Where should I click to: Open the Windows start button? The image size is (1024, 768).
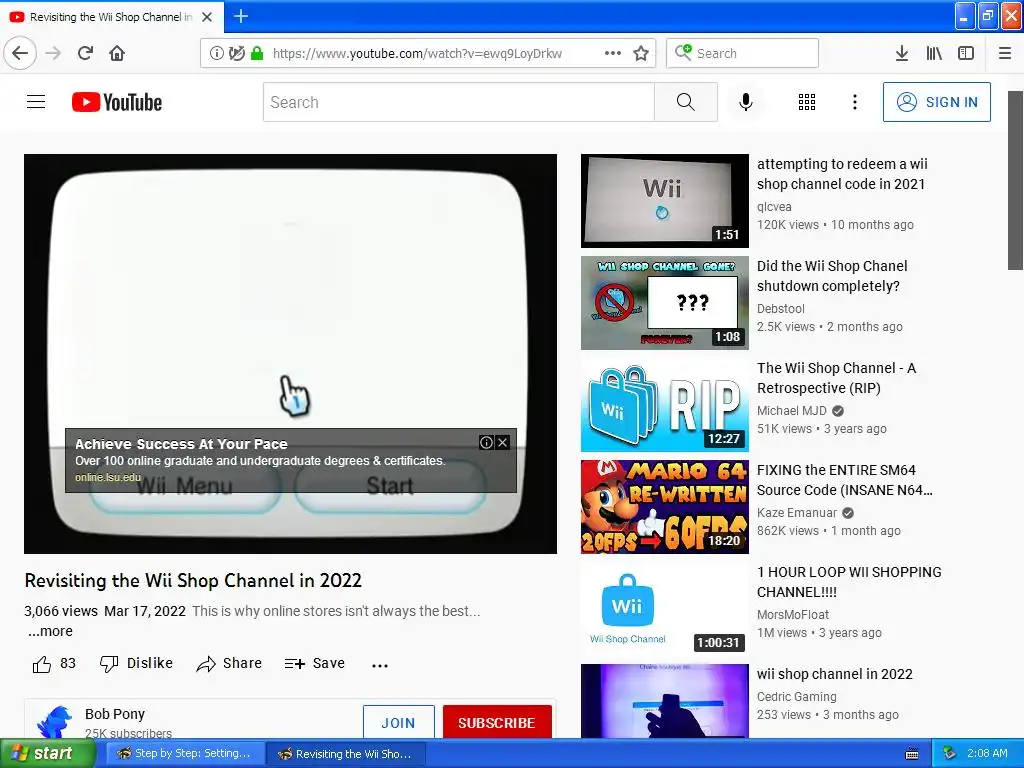point(47,754)
